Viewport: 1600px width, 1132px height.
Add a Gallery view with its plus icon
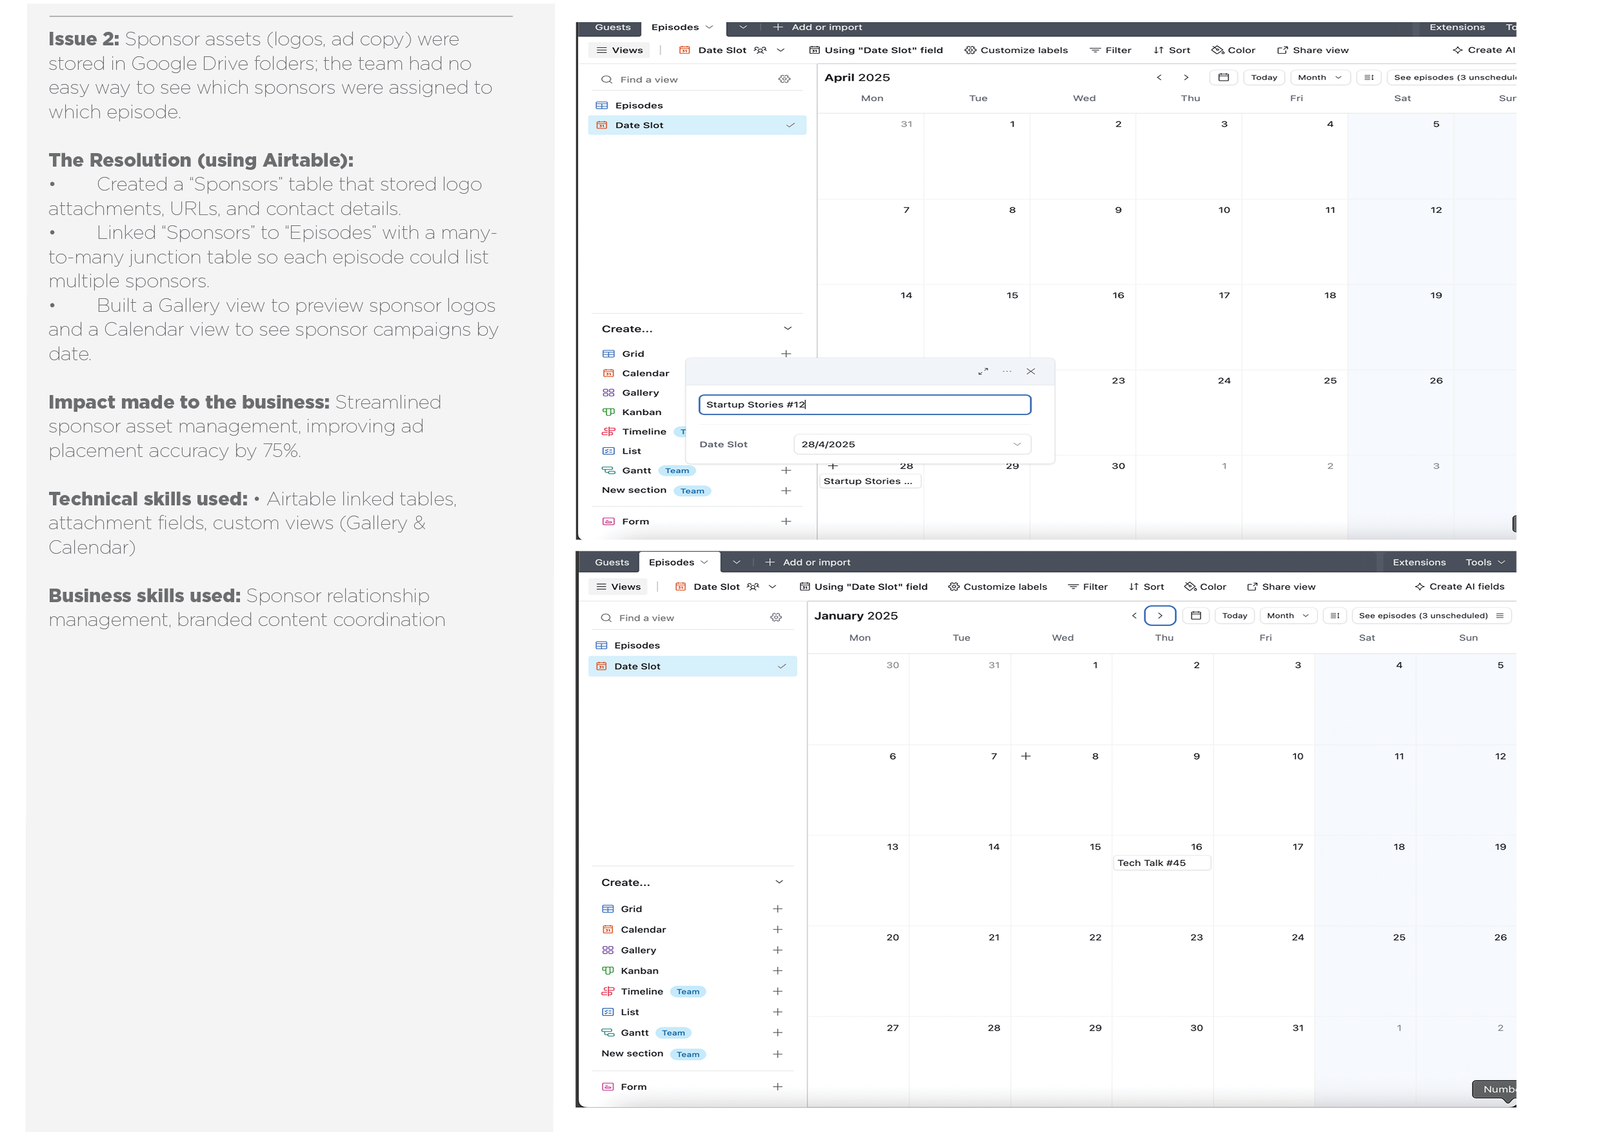[x=777, y=950]
